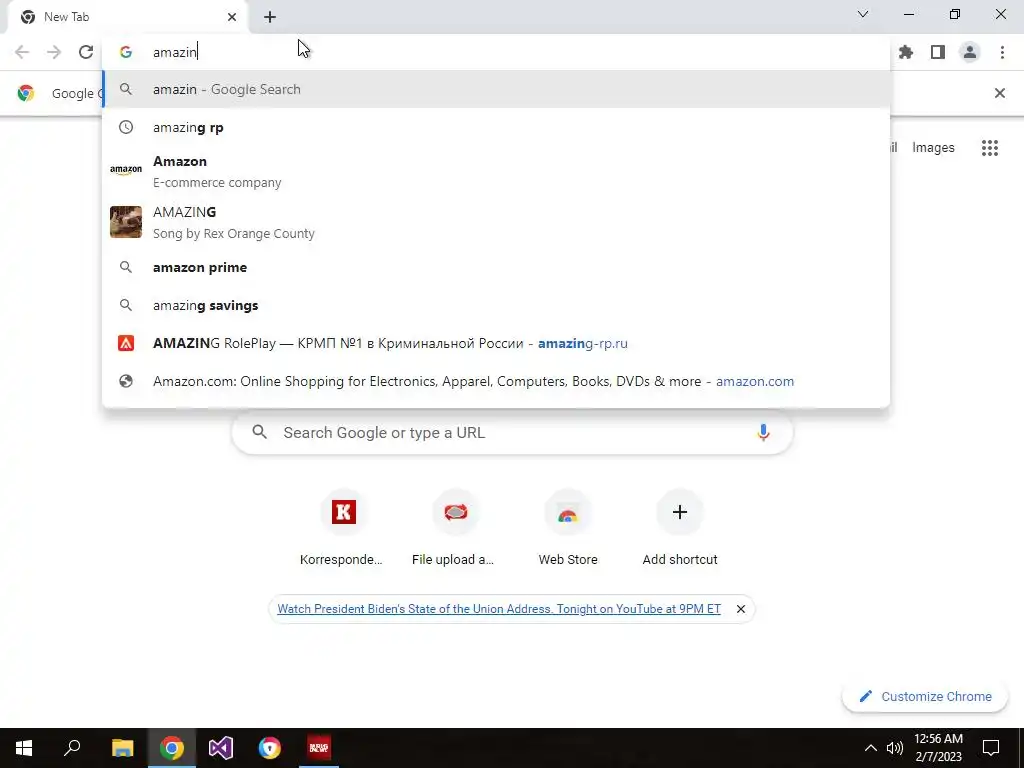Open the profile avatar icon
This screenshot has height=768, width=1024.
(x=970, y=52)
